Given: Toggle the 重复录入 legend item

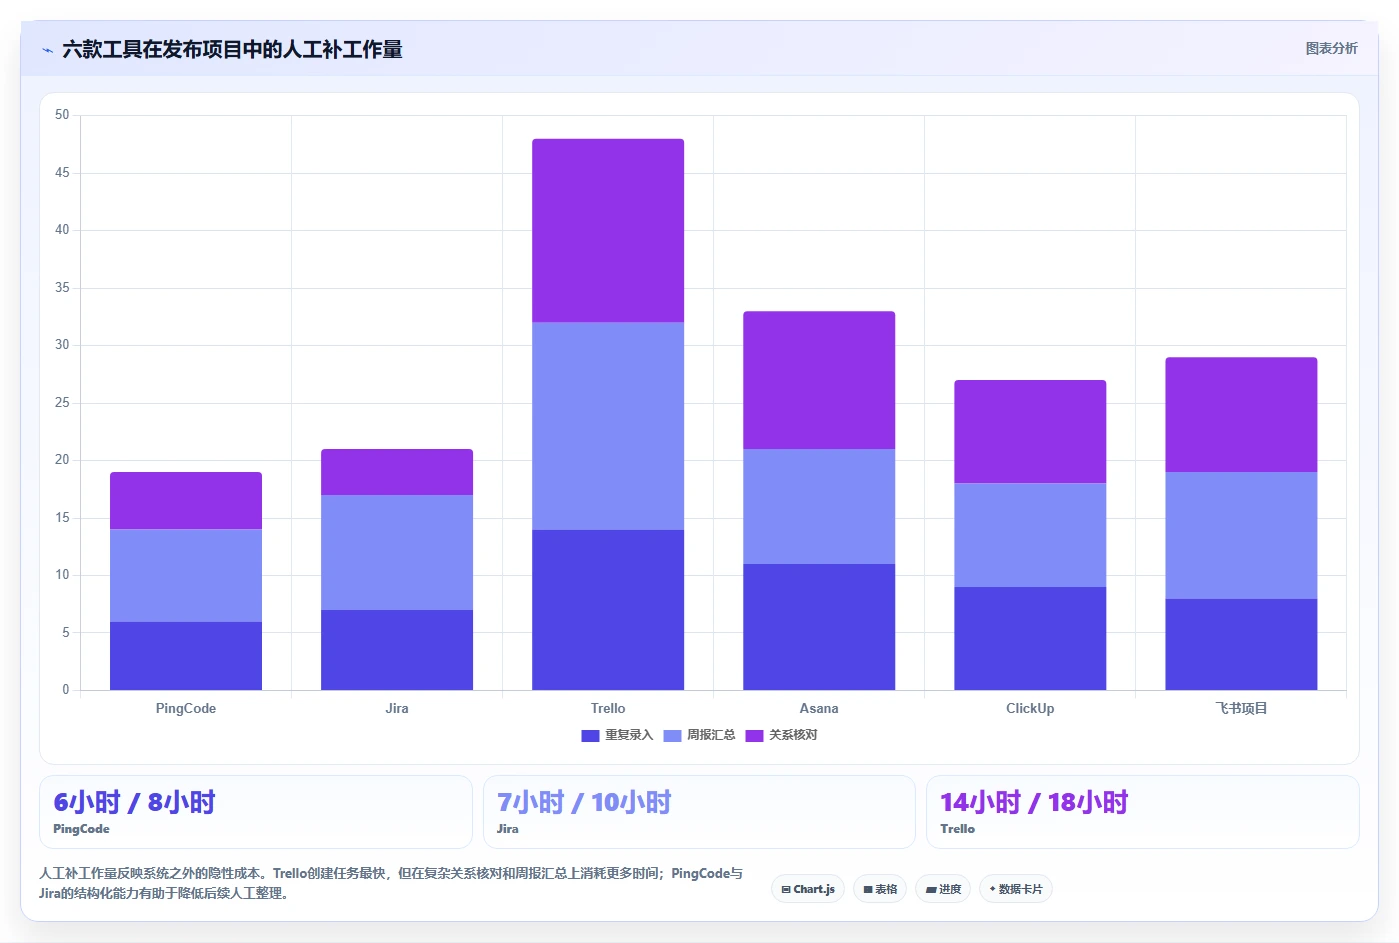Looking at the screenshot, I should point(617,735).
